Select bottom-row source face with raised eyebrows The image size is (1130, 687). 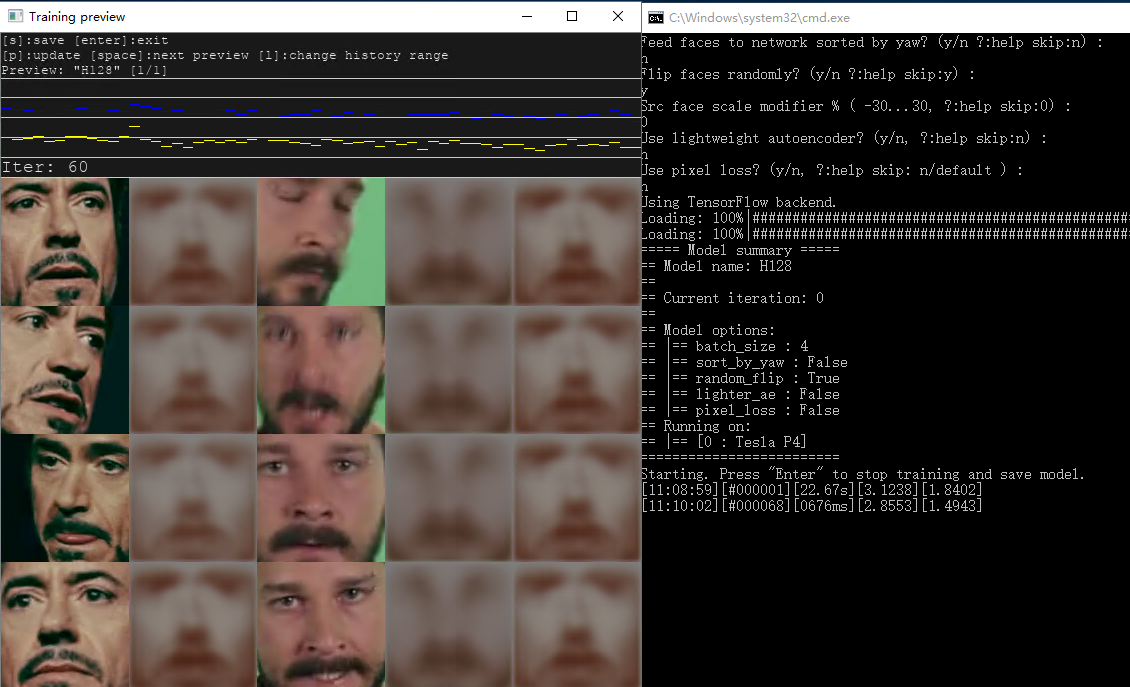point(65,624)
